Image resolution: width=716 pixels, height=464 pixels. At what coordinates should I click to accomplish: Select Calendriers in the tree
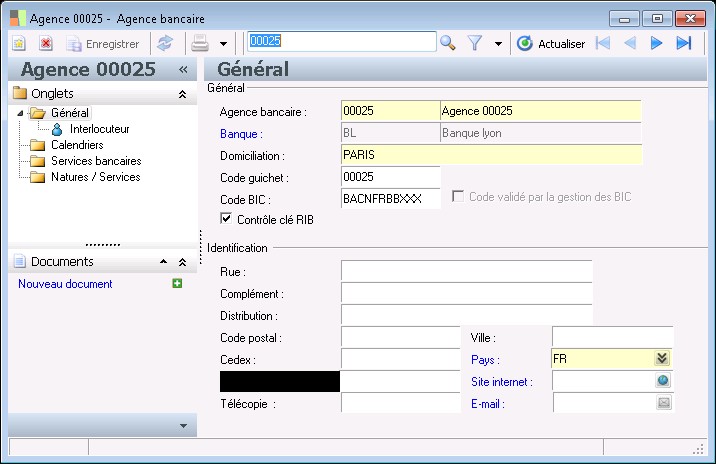pos(76,145)
